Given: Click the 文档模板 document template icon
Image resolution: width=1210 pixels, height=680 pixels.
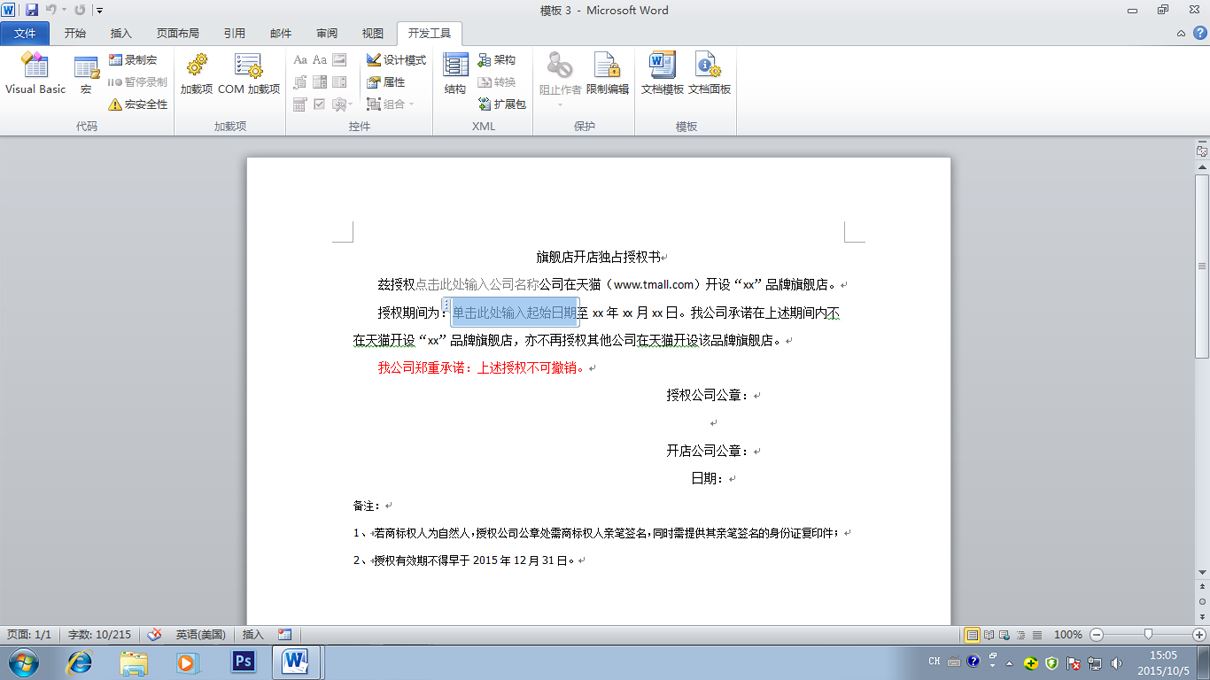Looking at the screenshot, I should click(x=662, y=75).
